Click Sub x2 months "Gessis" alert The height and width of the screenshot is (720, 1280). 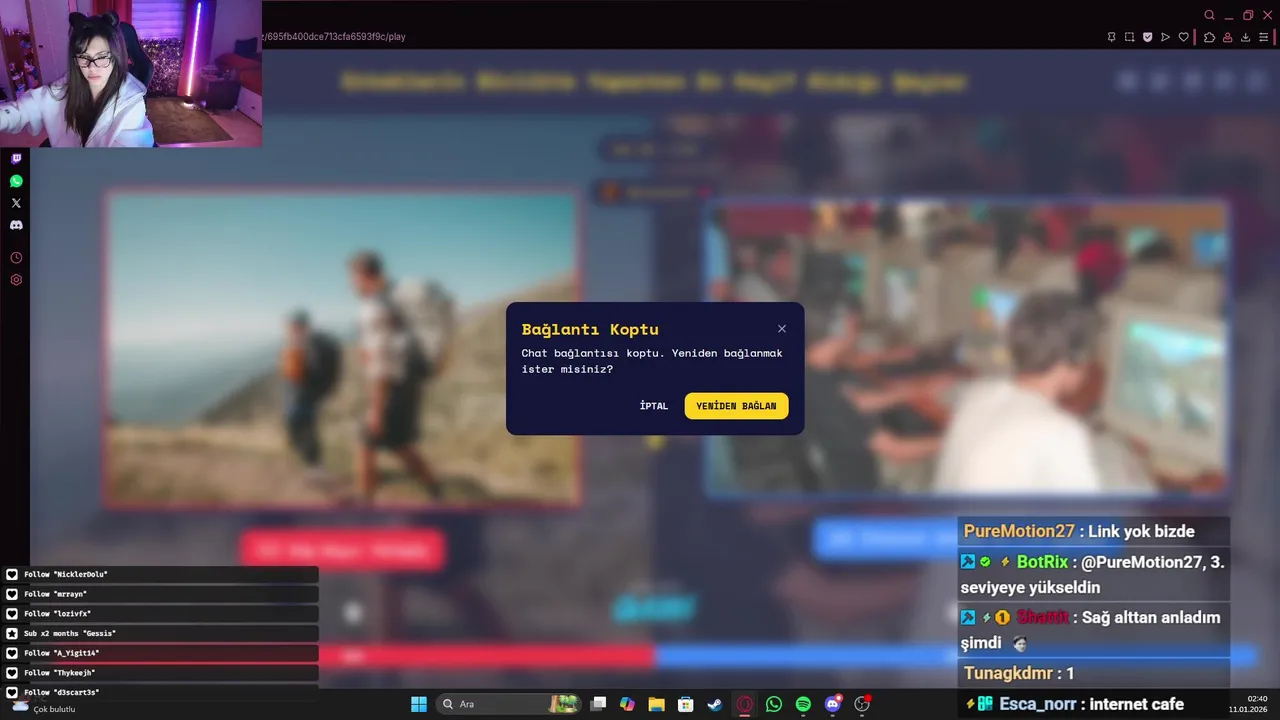point(160,633)
